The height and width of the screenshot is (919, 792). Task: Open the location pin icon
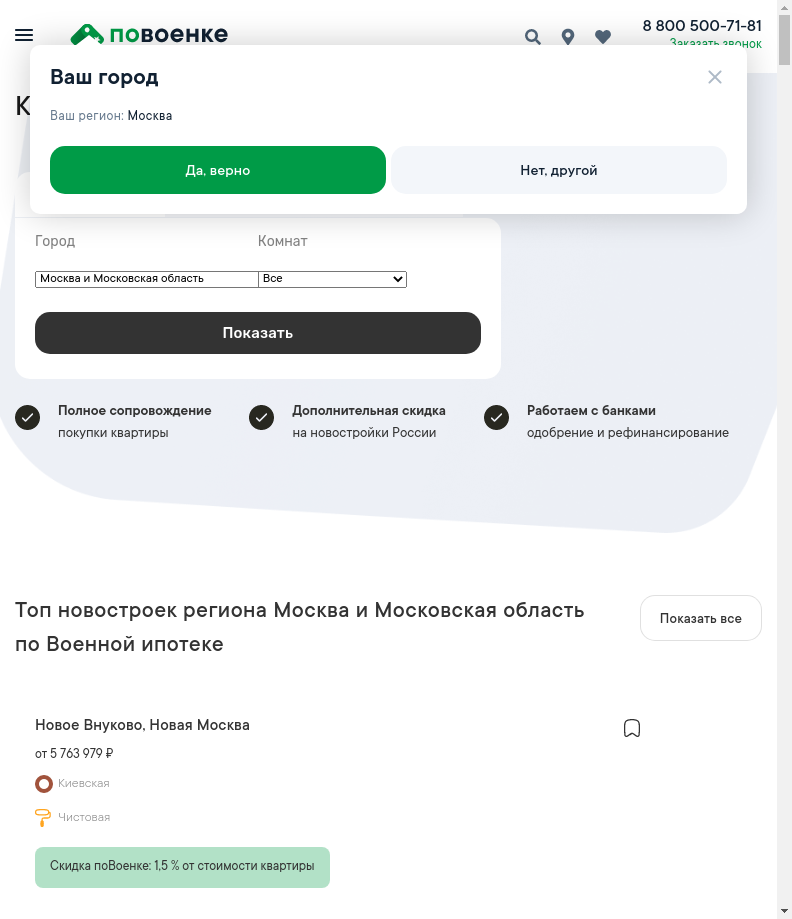pyautogui.click(x=568, y=37)
